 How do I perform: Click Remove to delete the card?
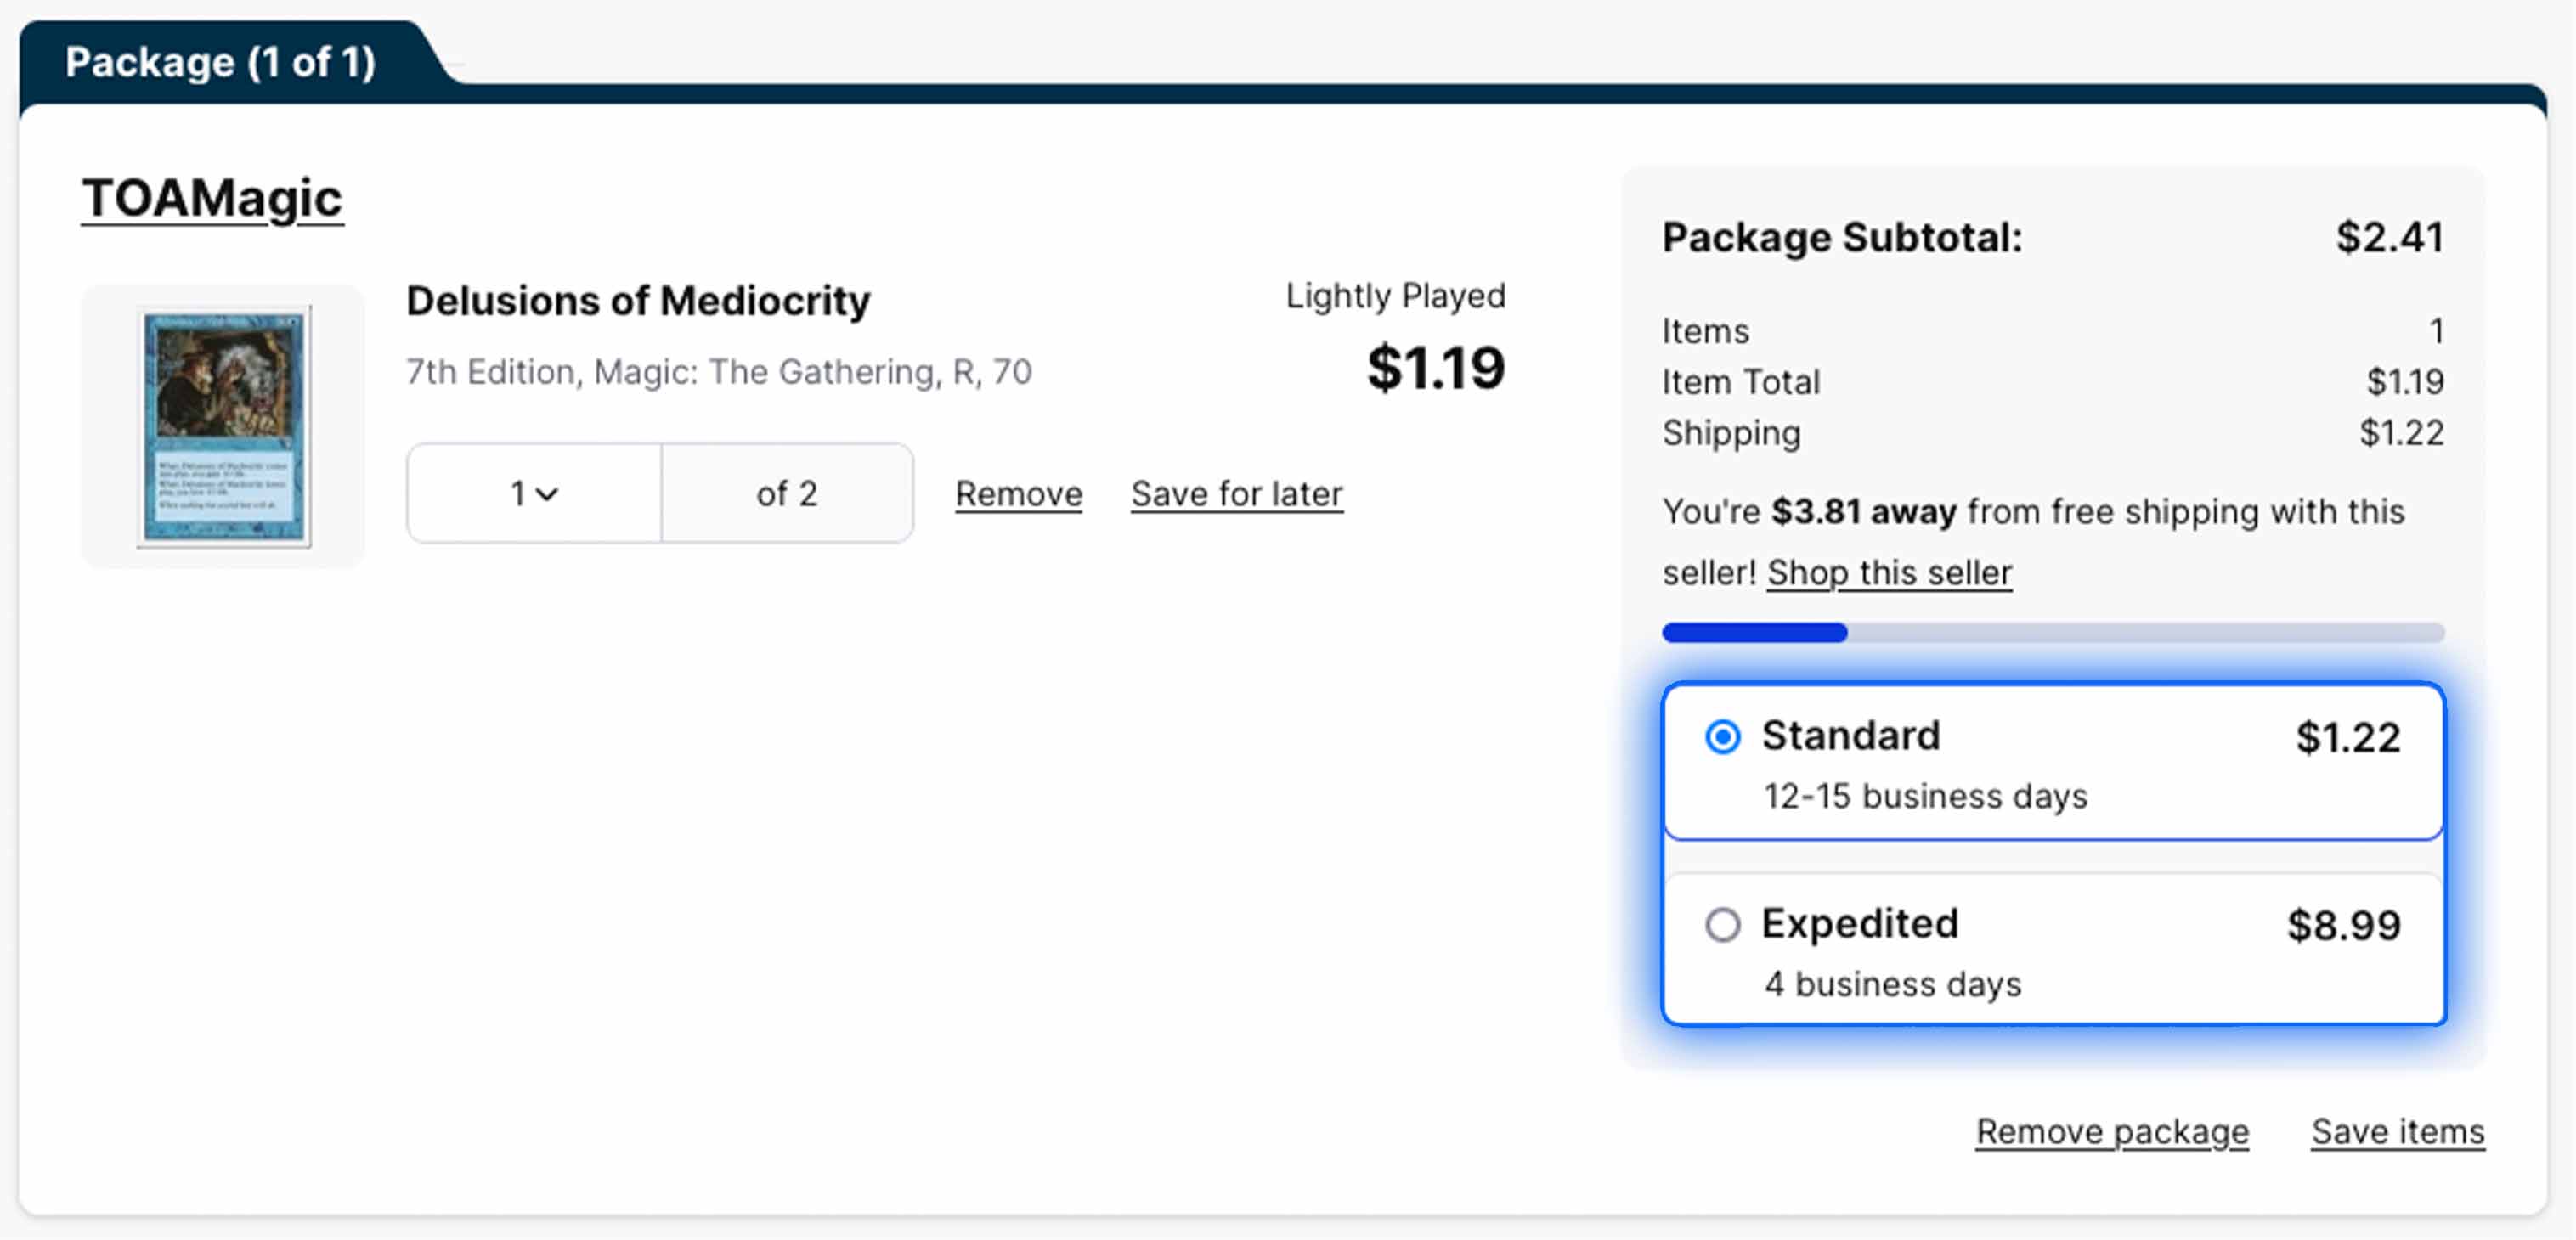[1017, 493]
